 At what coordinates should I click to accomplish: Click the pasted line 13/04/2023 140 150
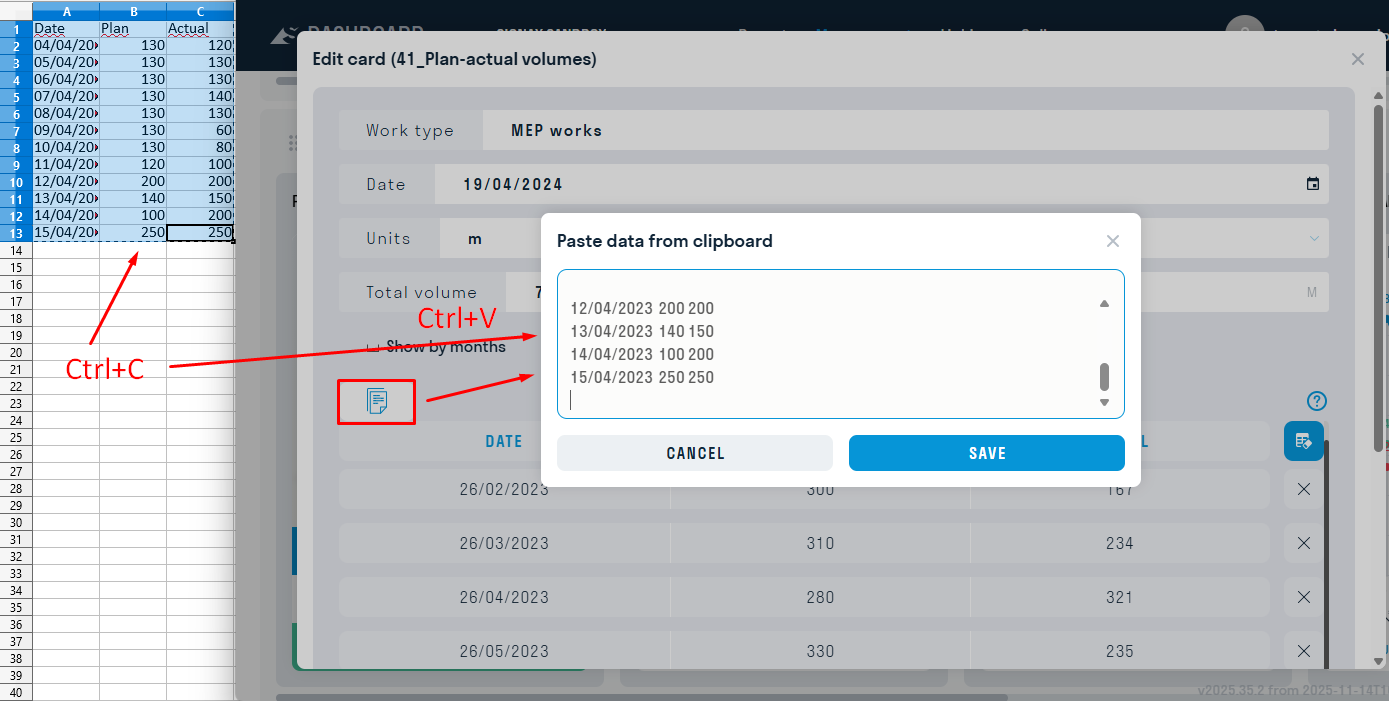(642, 331)
